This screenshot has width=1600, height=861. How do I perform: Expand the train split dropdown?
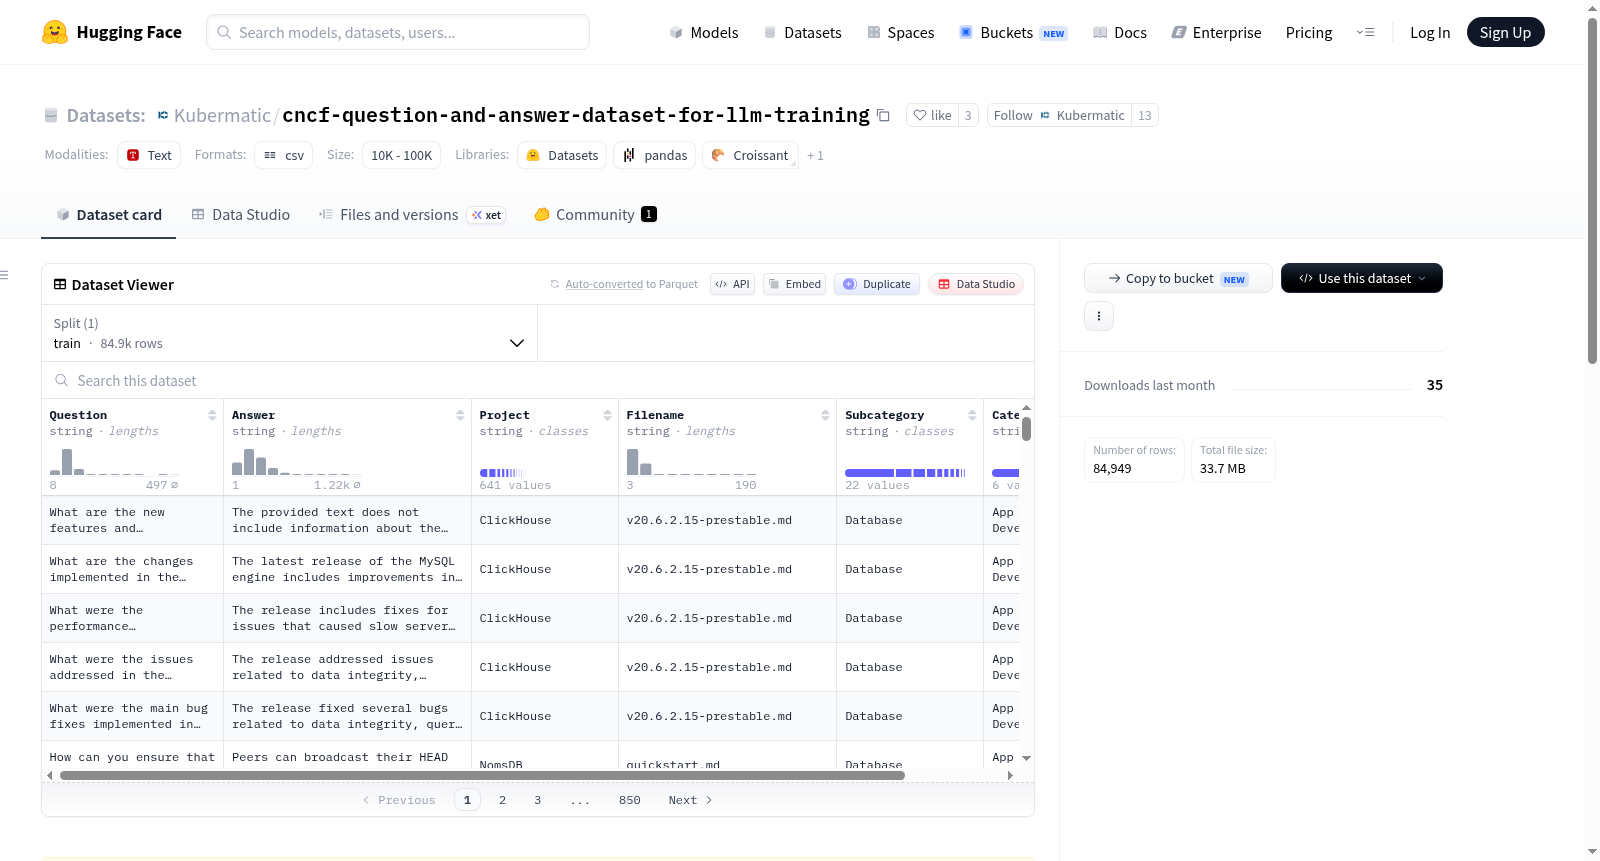point(289,333)
